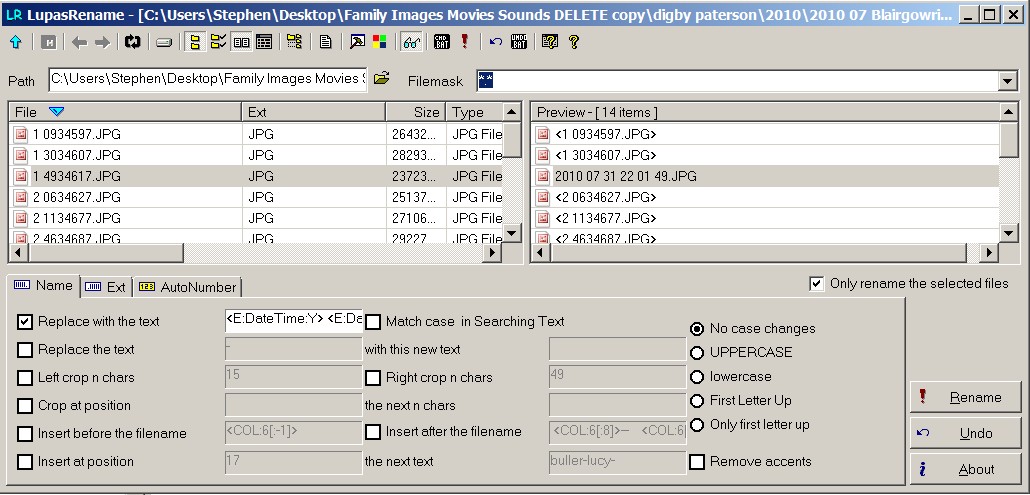Click the four-color squares toolbar icon
Screen dimensions: 1030x495
379,43
